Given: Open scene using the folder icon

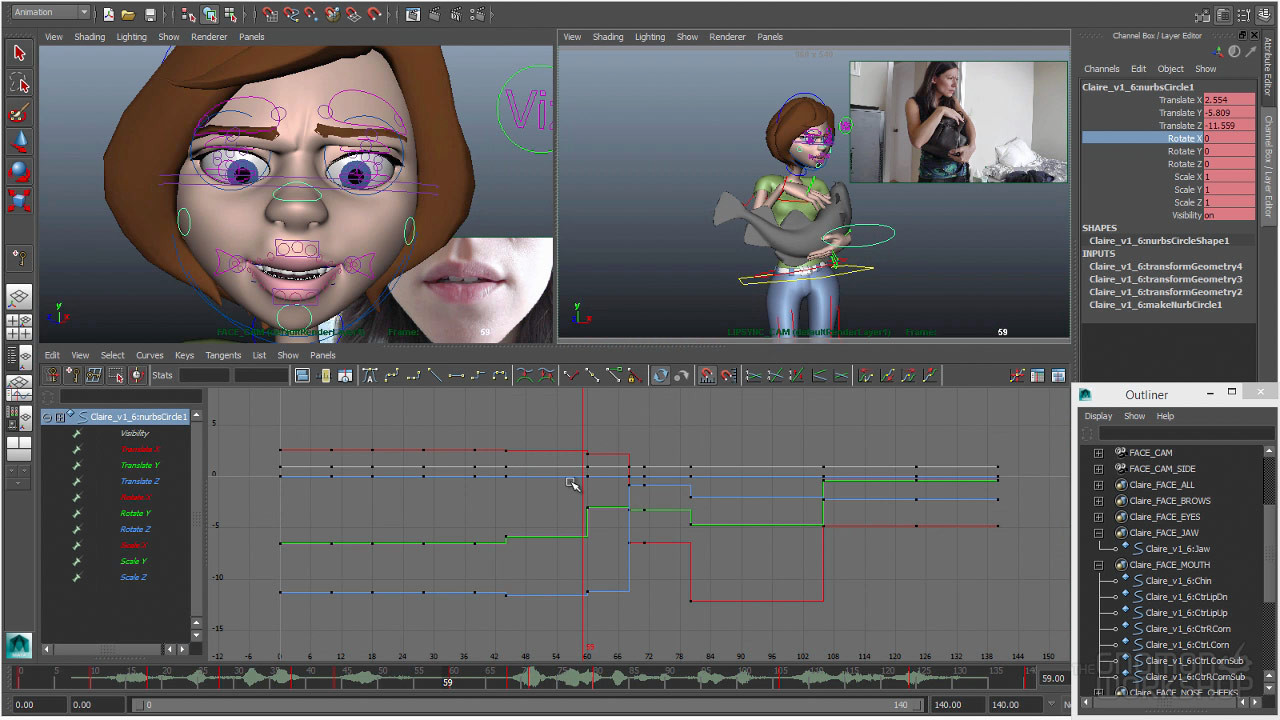Looking at the screenshot, I should coord(129,15).
